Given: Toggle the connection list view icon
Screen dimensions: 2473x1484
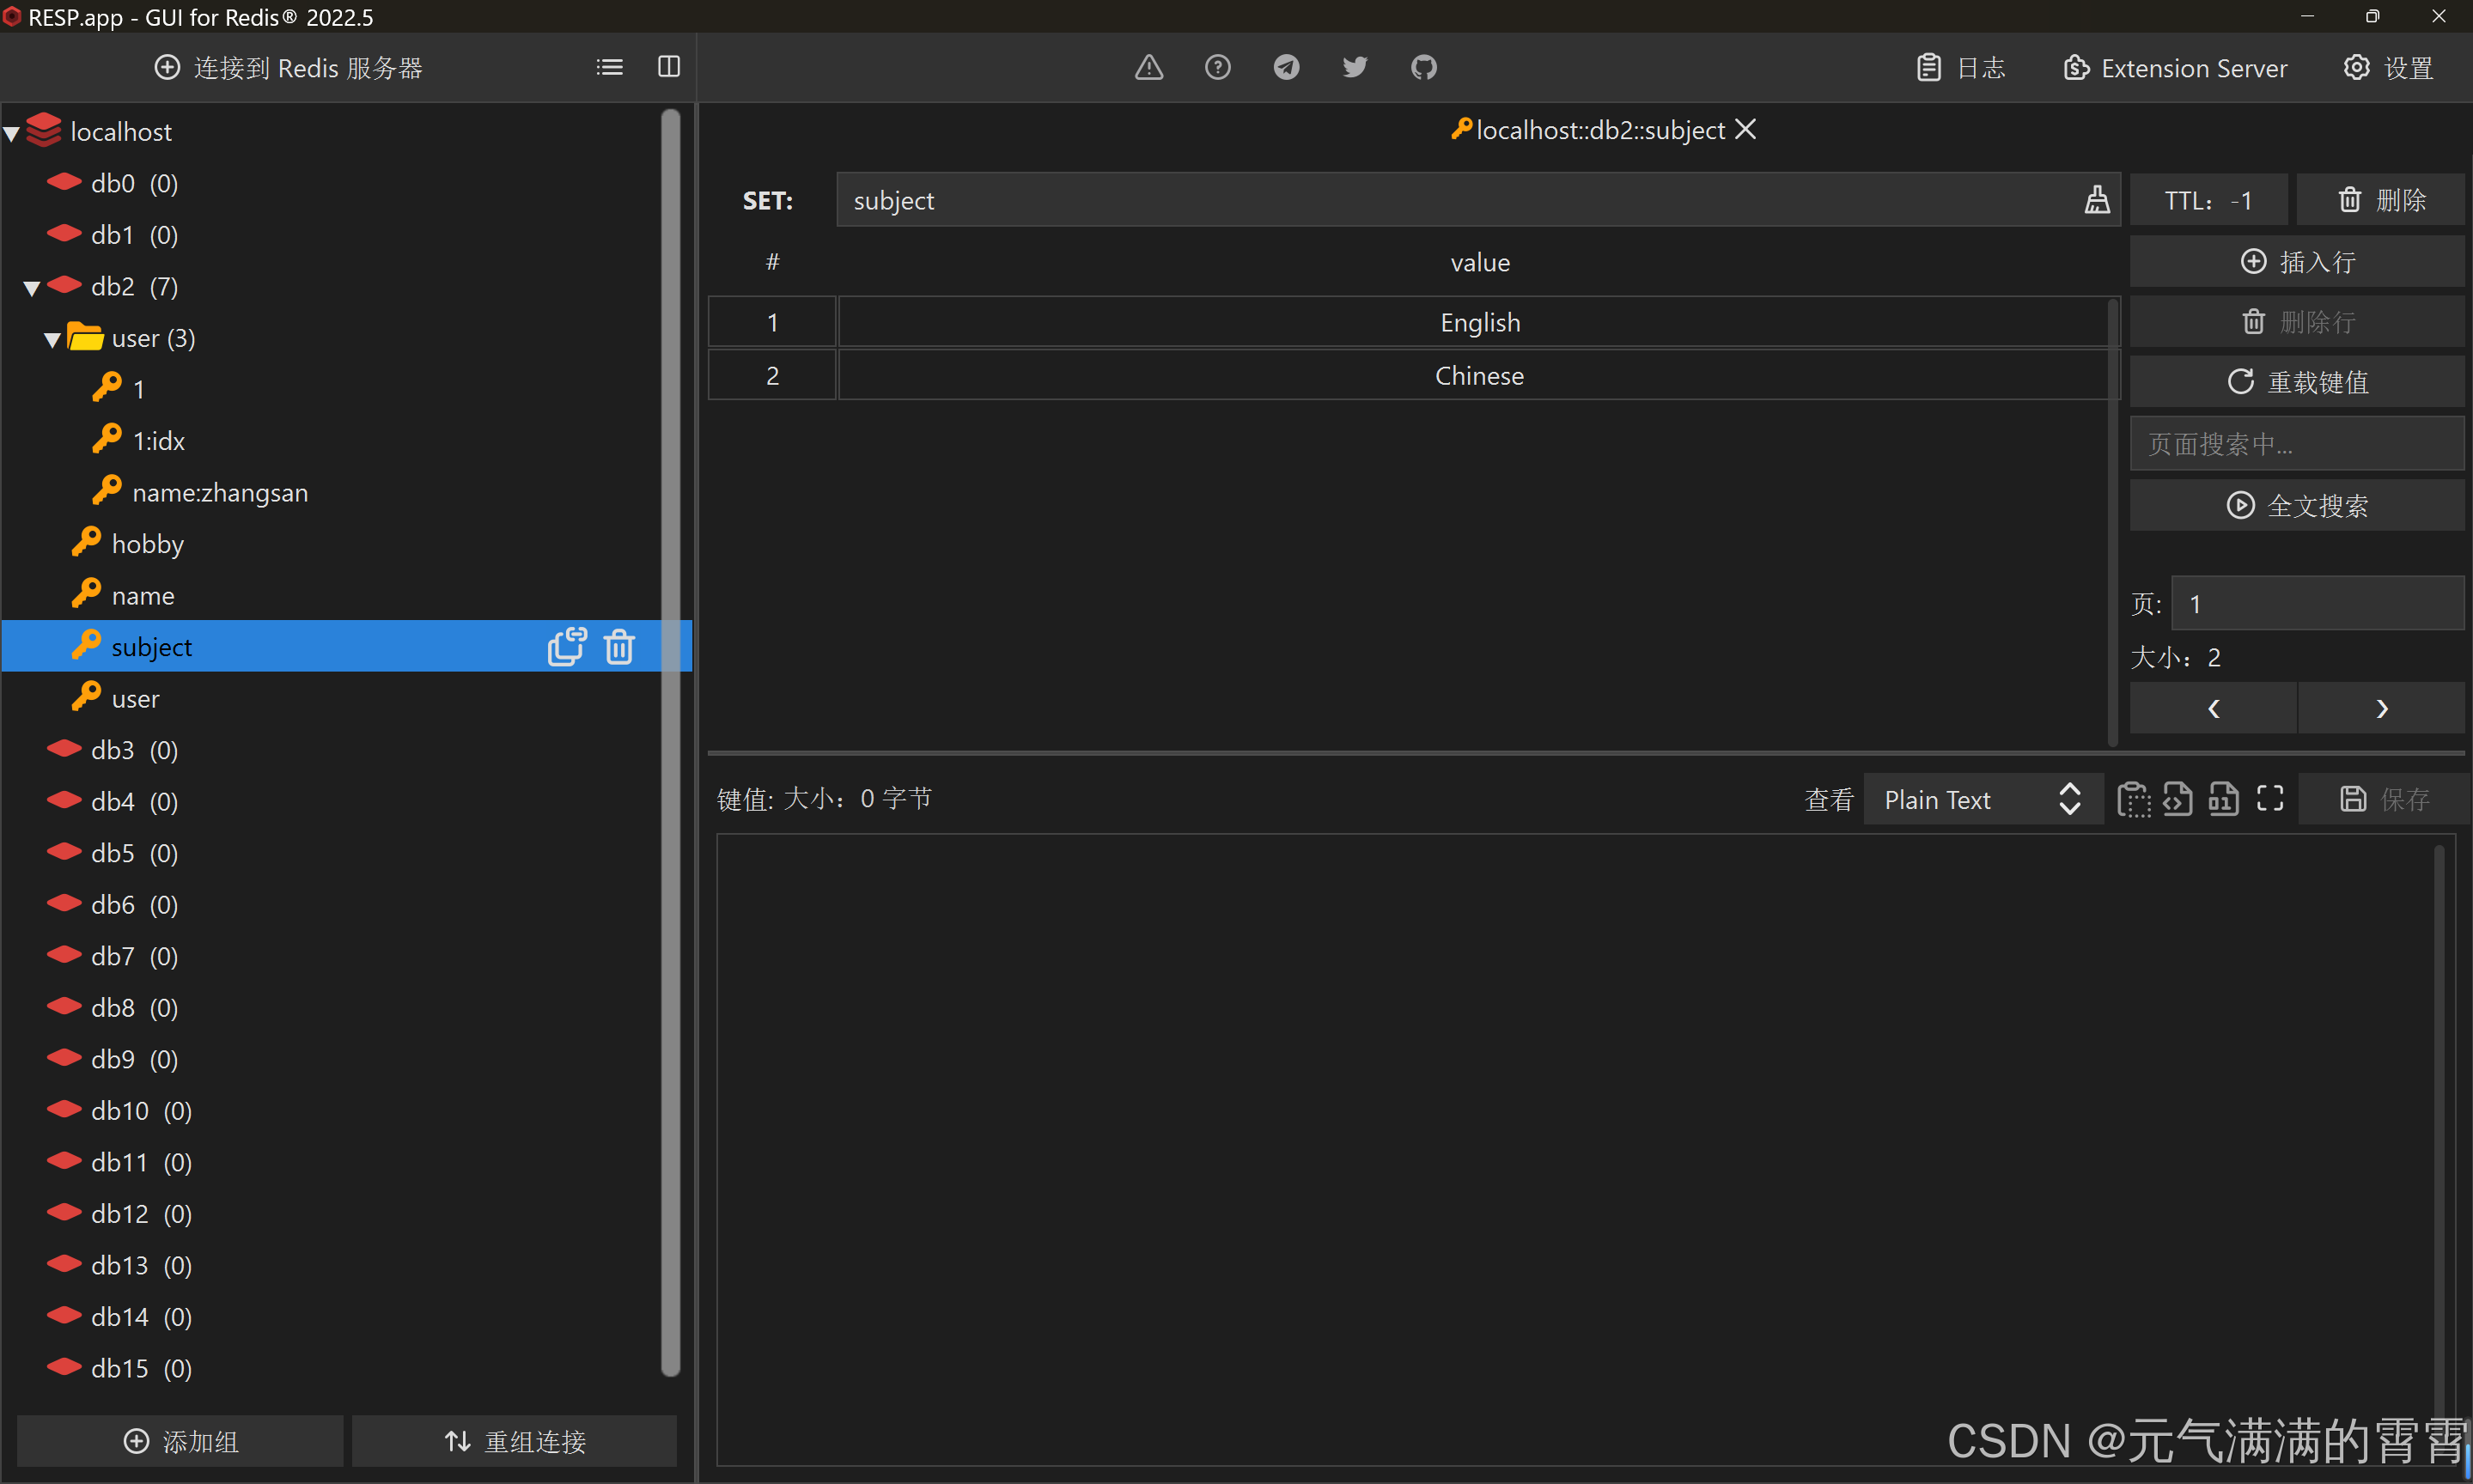Looking at the screenshot, I should tap(609, 67).
